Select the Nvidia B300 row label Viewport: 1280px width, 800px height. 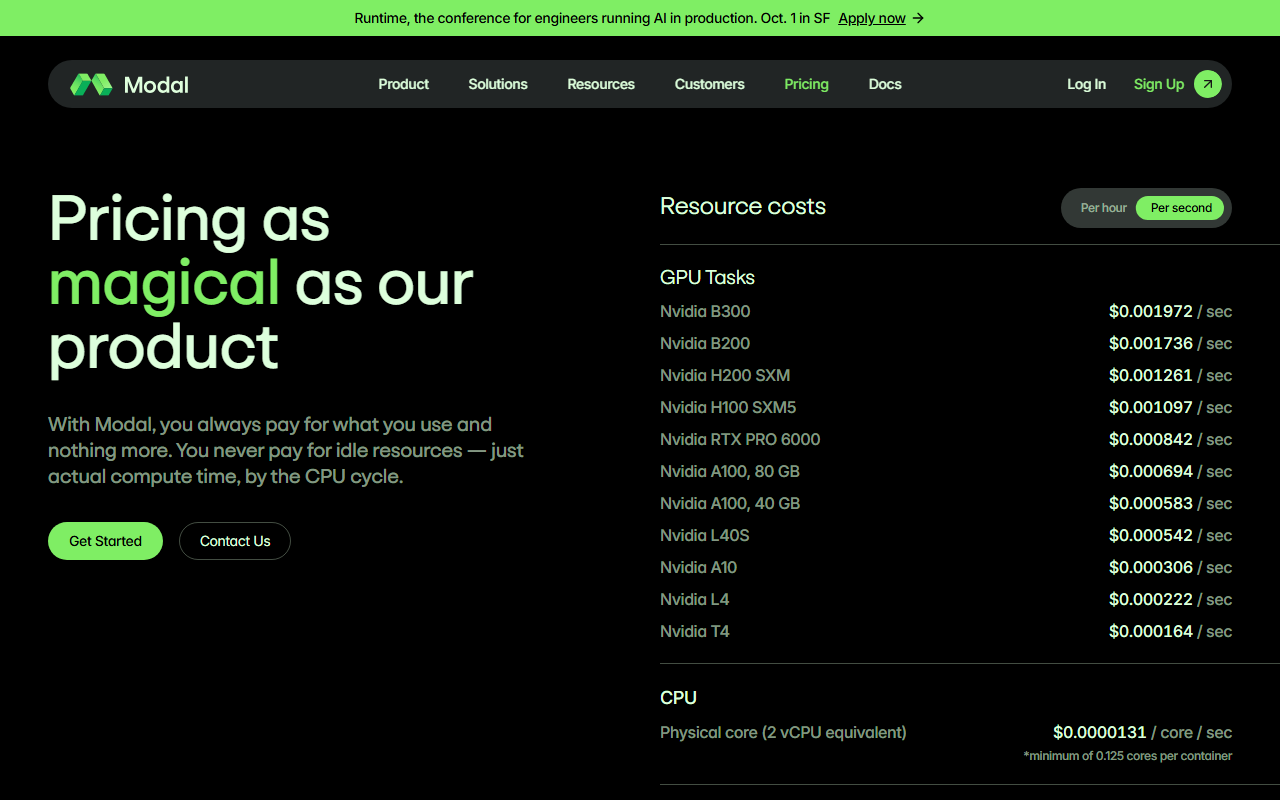click(x=705, y=311)
